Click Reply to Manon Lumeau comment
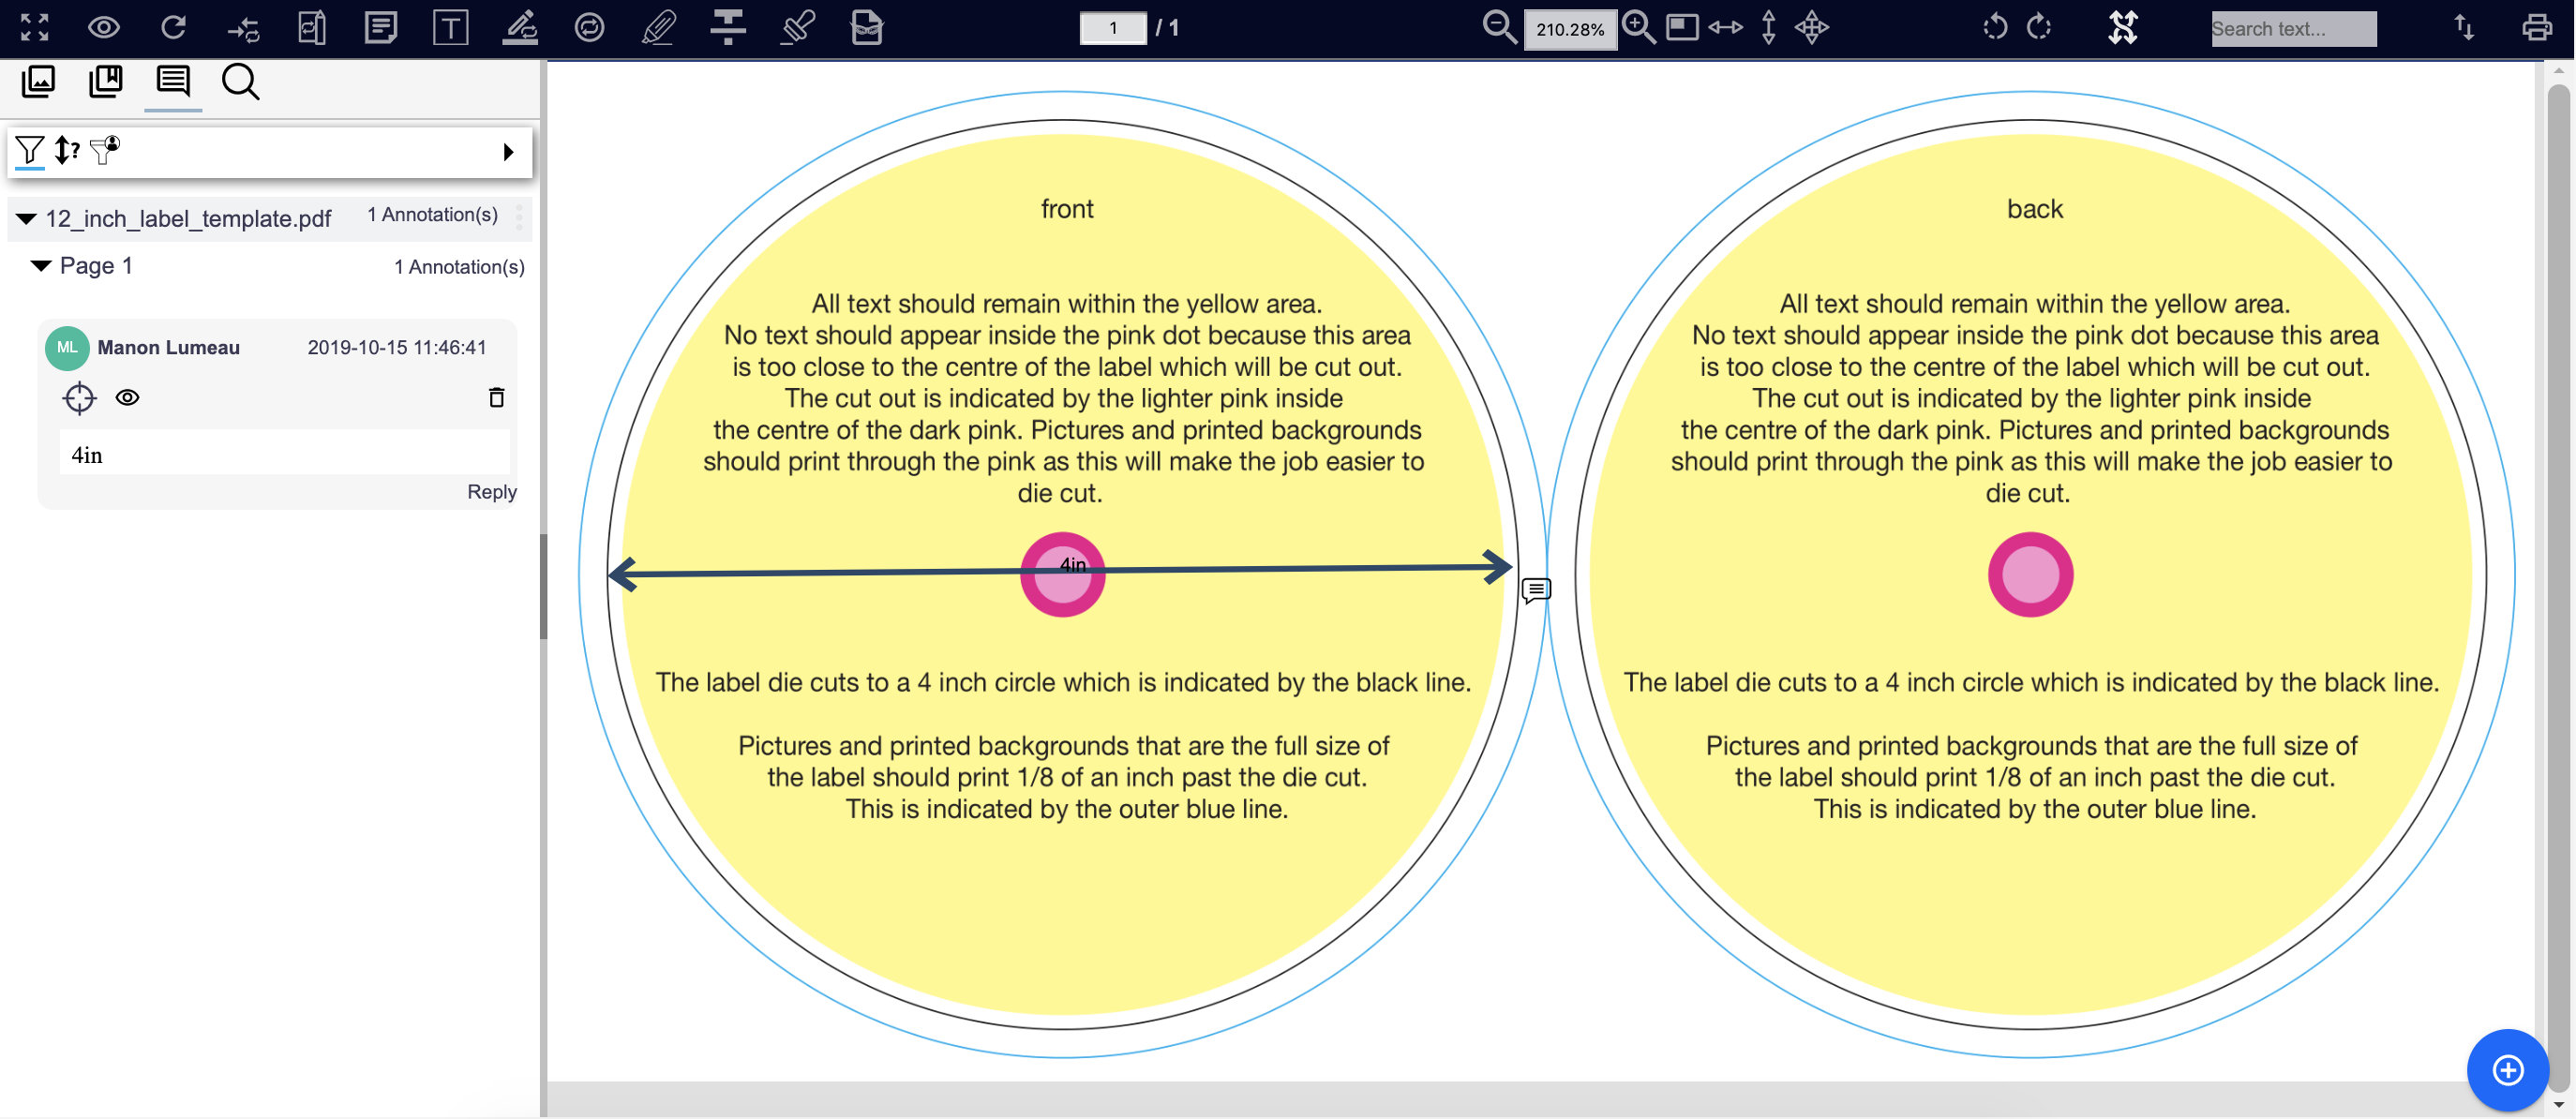The width and height of the screenshot is (2576, 1119). click(491, 489)
